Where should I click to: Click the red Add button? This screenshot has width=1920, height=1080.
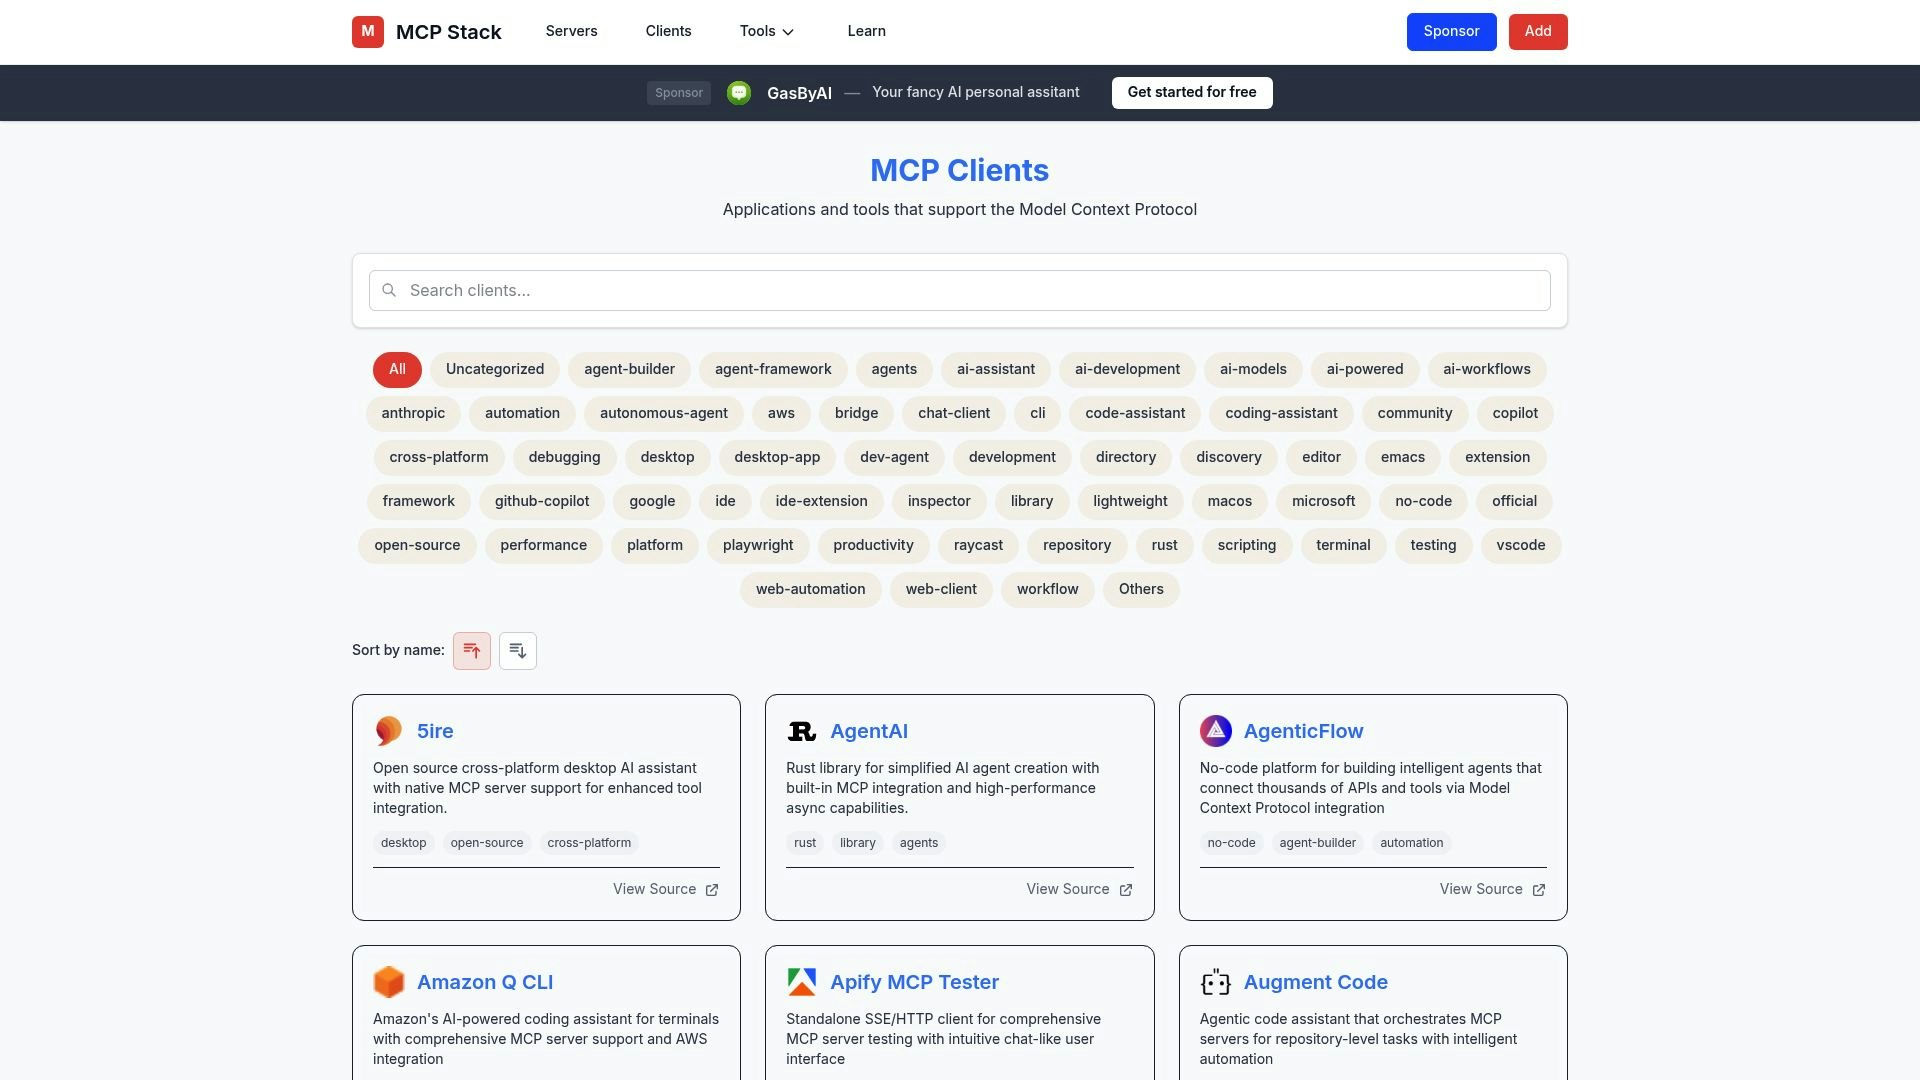coord(1538,32)
